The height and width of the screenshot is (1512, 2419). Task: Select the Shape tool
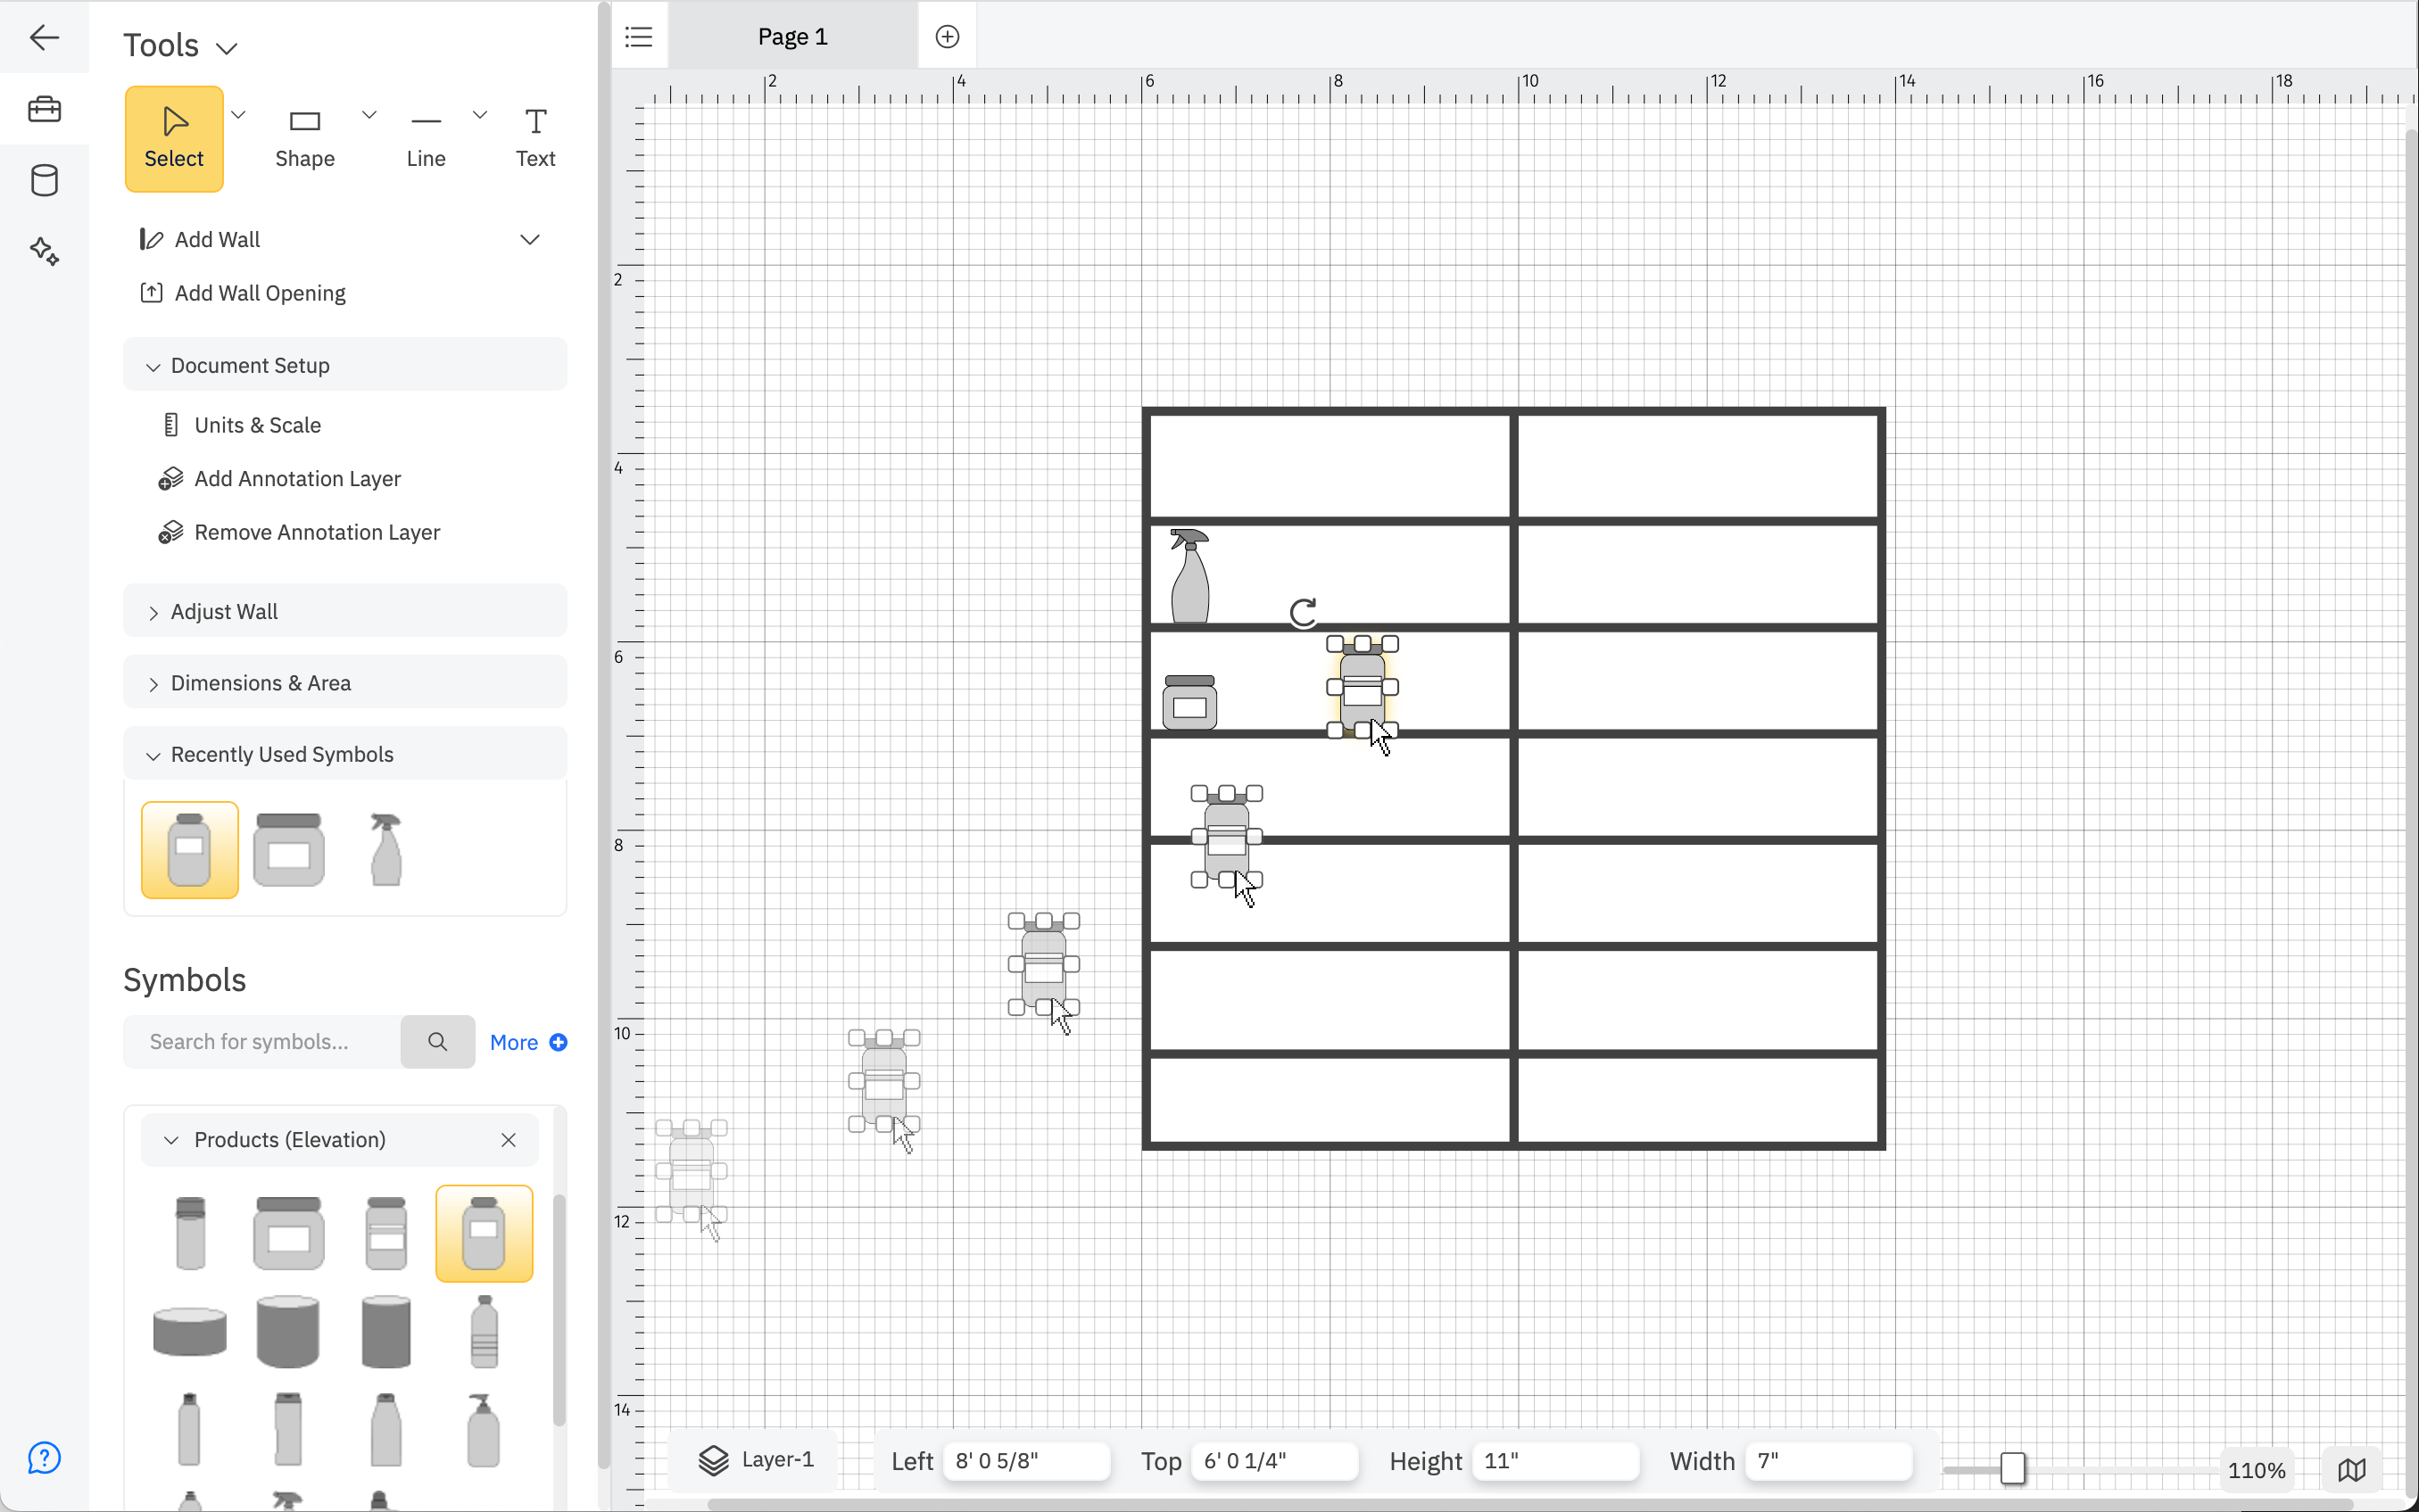304,138
